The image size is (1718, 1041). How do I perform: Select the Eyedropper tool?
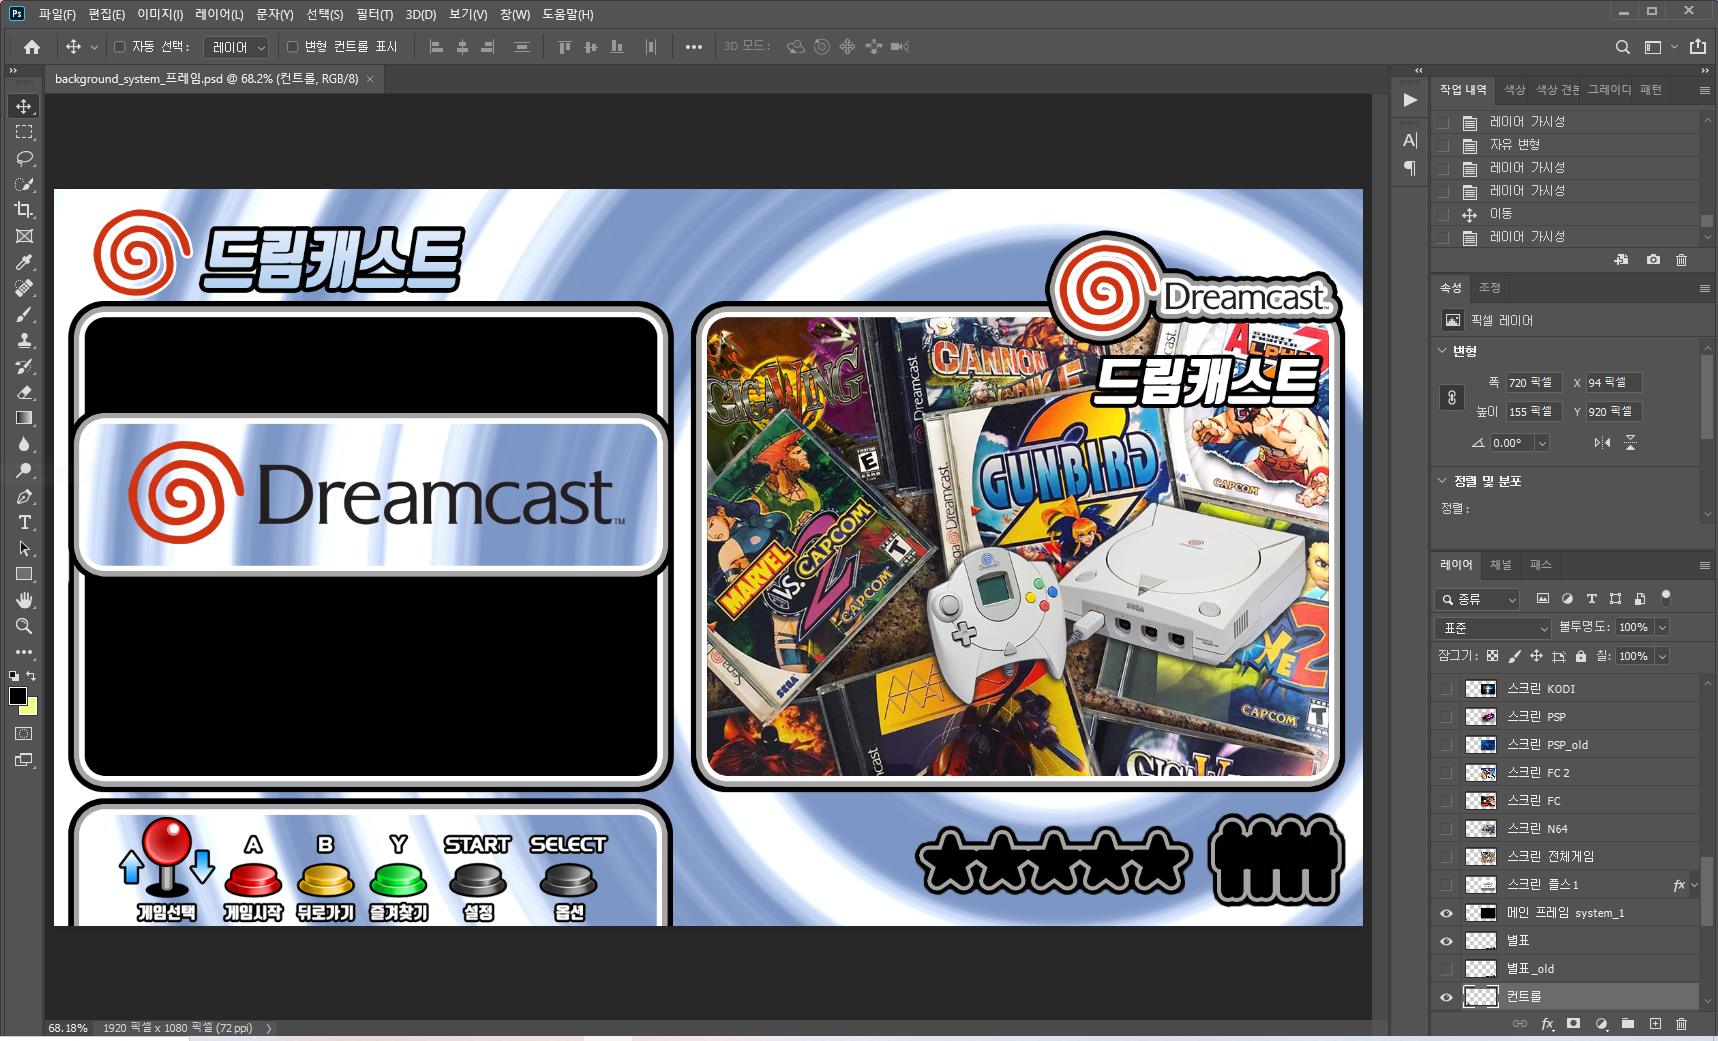tap(24, 262)
